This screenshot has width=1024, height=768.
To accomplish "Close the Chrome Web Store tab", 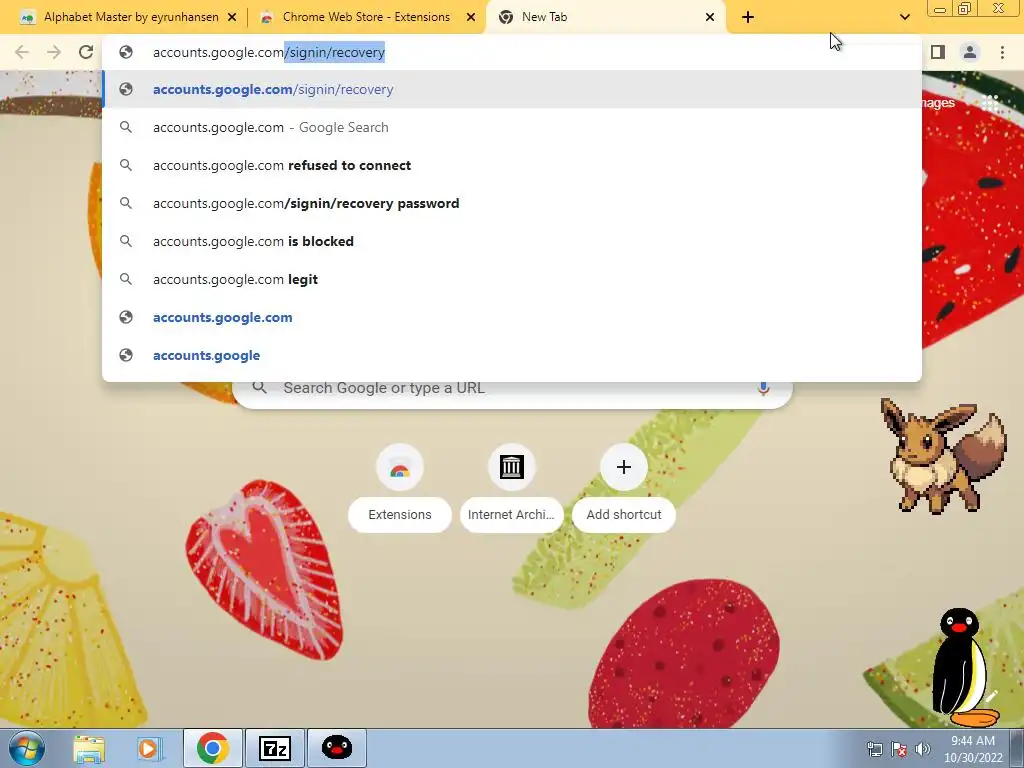I will [471, 18].
